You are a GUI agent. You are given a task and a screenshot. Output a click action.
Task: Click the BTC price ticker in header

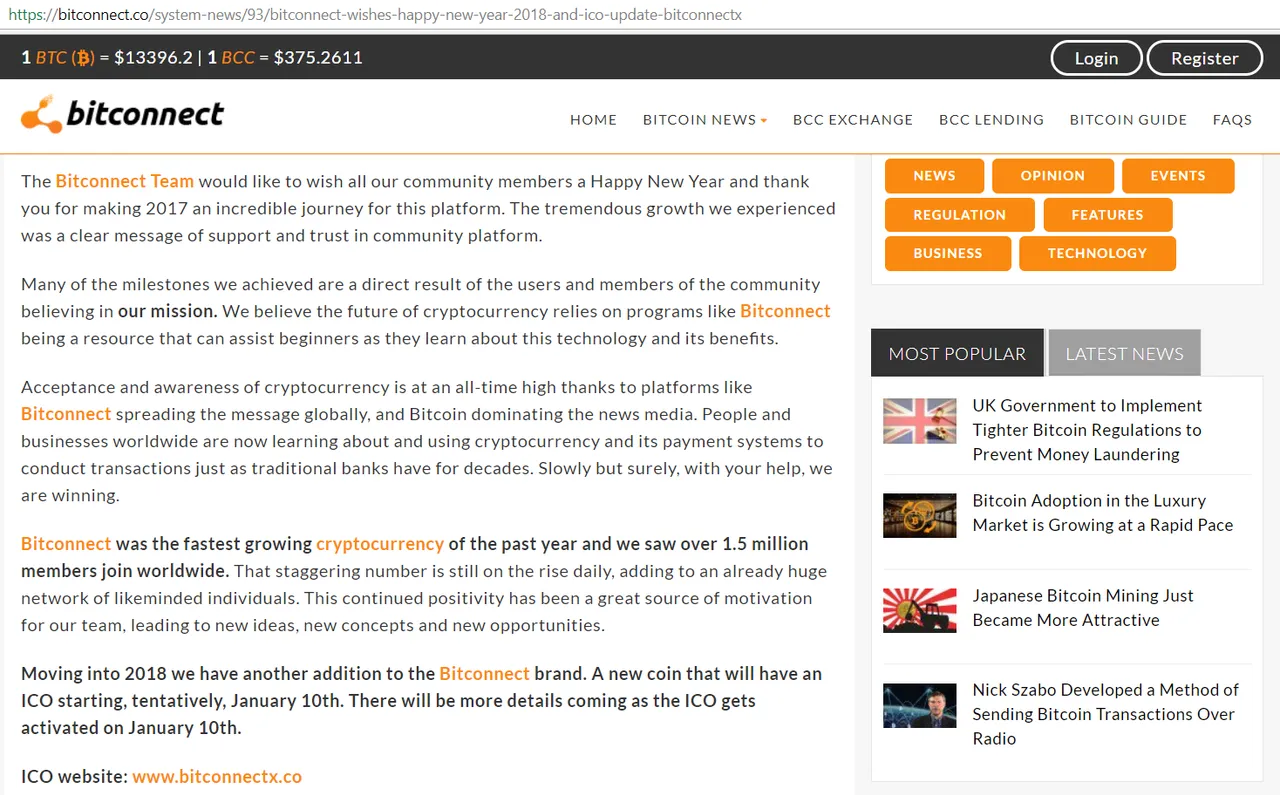click(107, 58)
